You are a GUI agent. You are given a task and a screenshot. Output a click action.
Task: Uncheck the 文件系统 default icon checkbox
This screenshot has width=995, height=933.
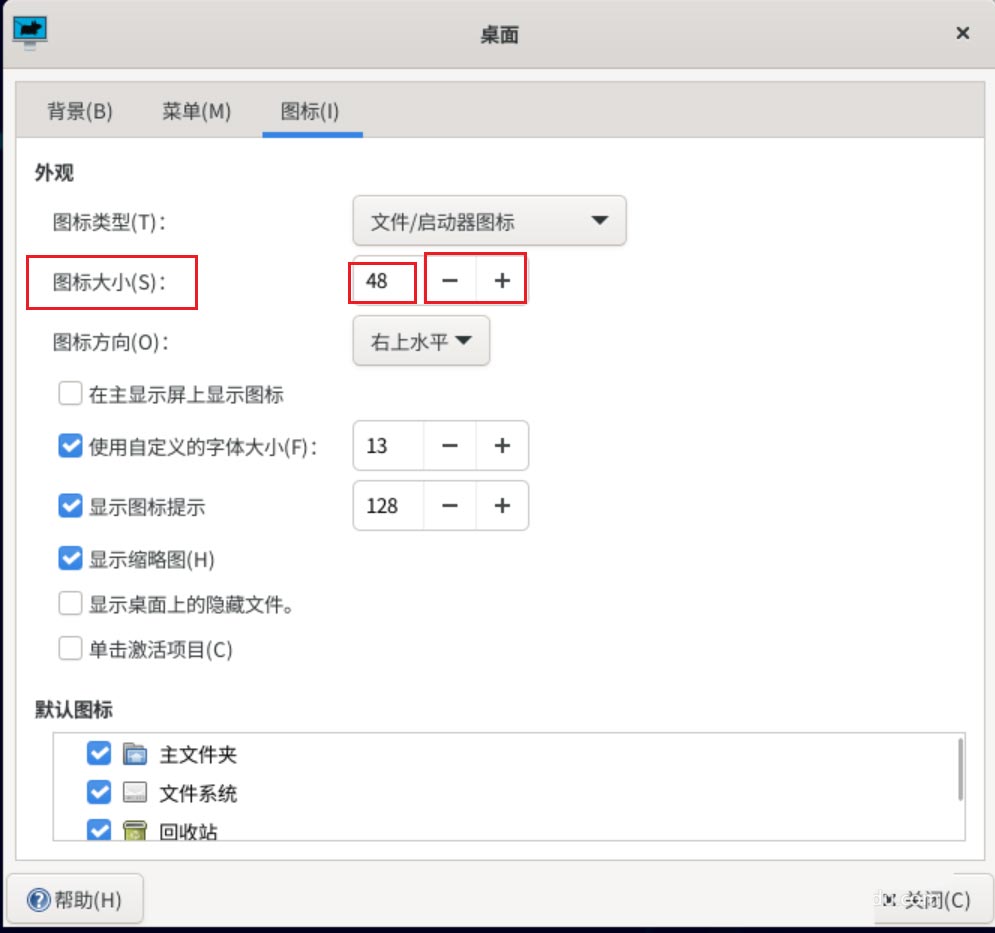99,792
